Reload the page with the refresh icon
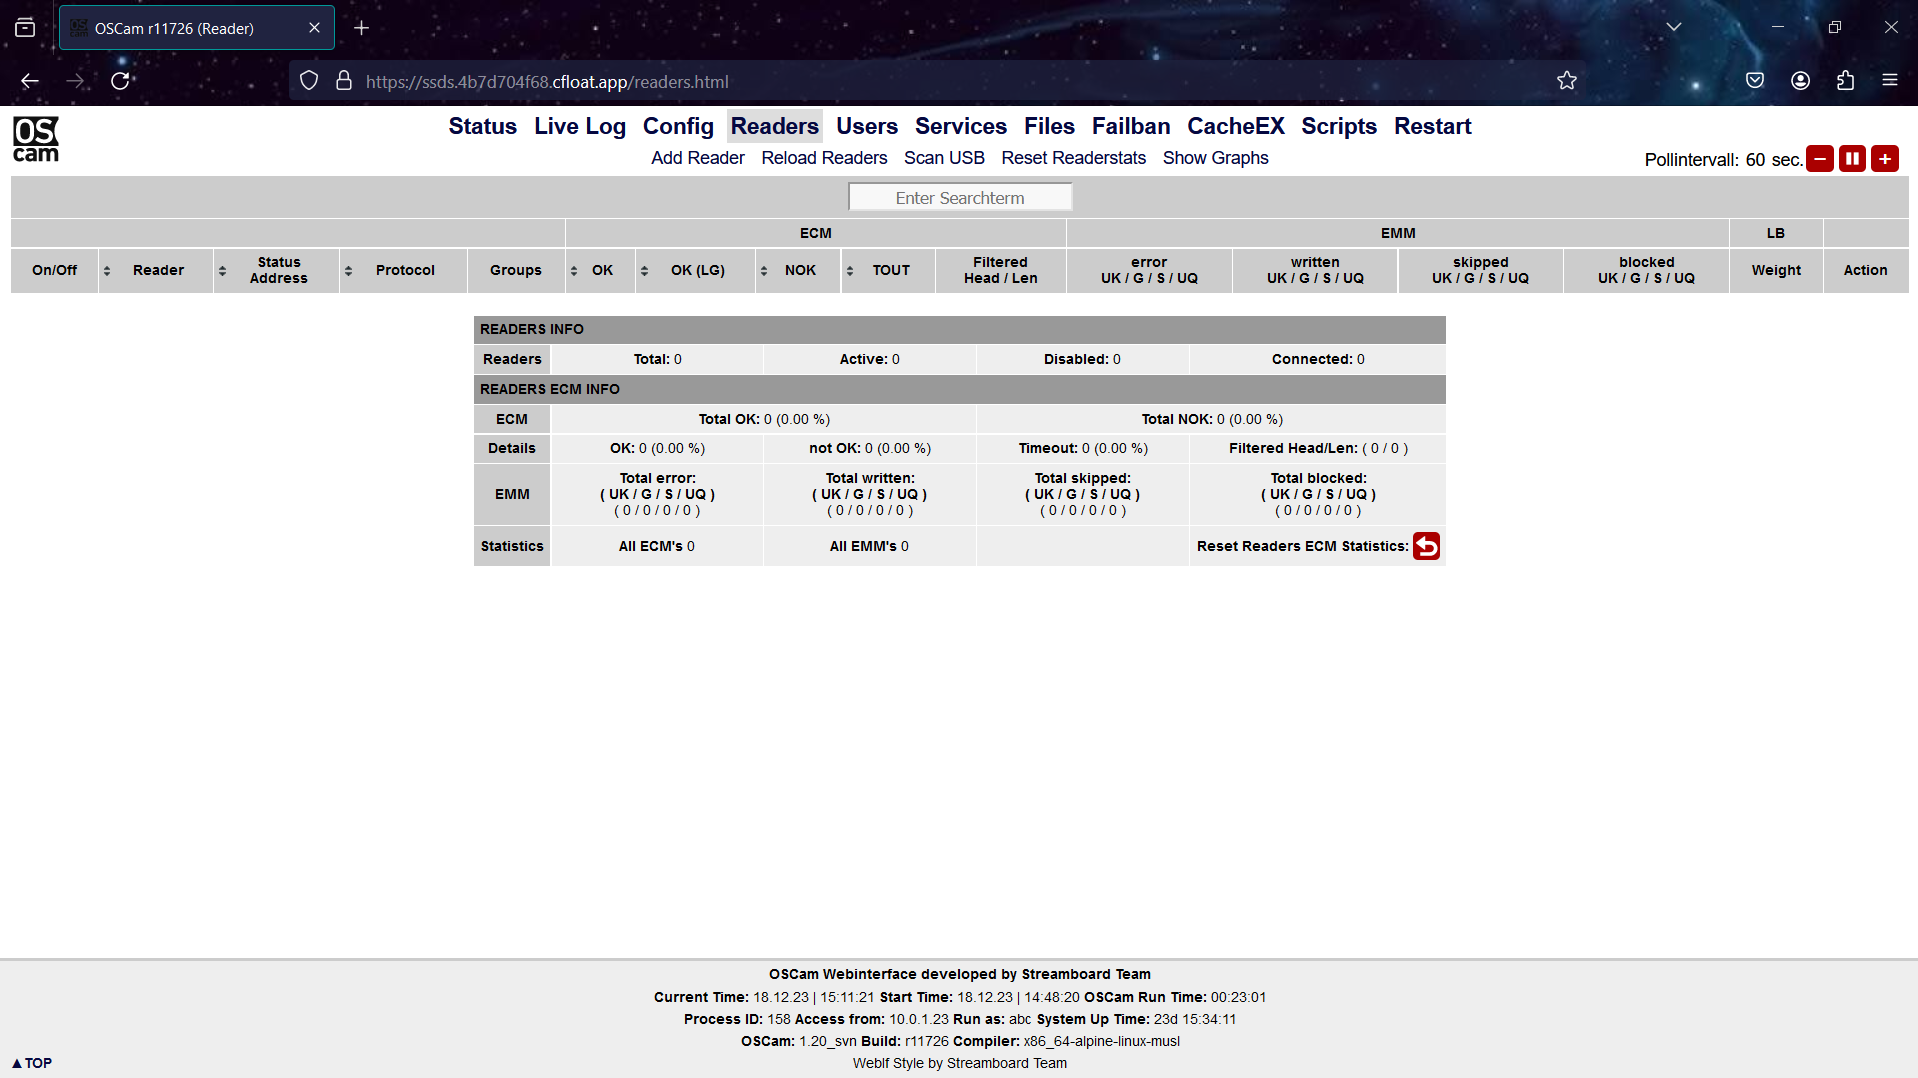1918x1078 pixels. coord(120,81)
